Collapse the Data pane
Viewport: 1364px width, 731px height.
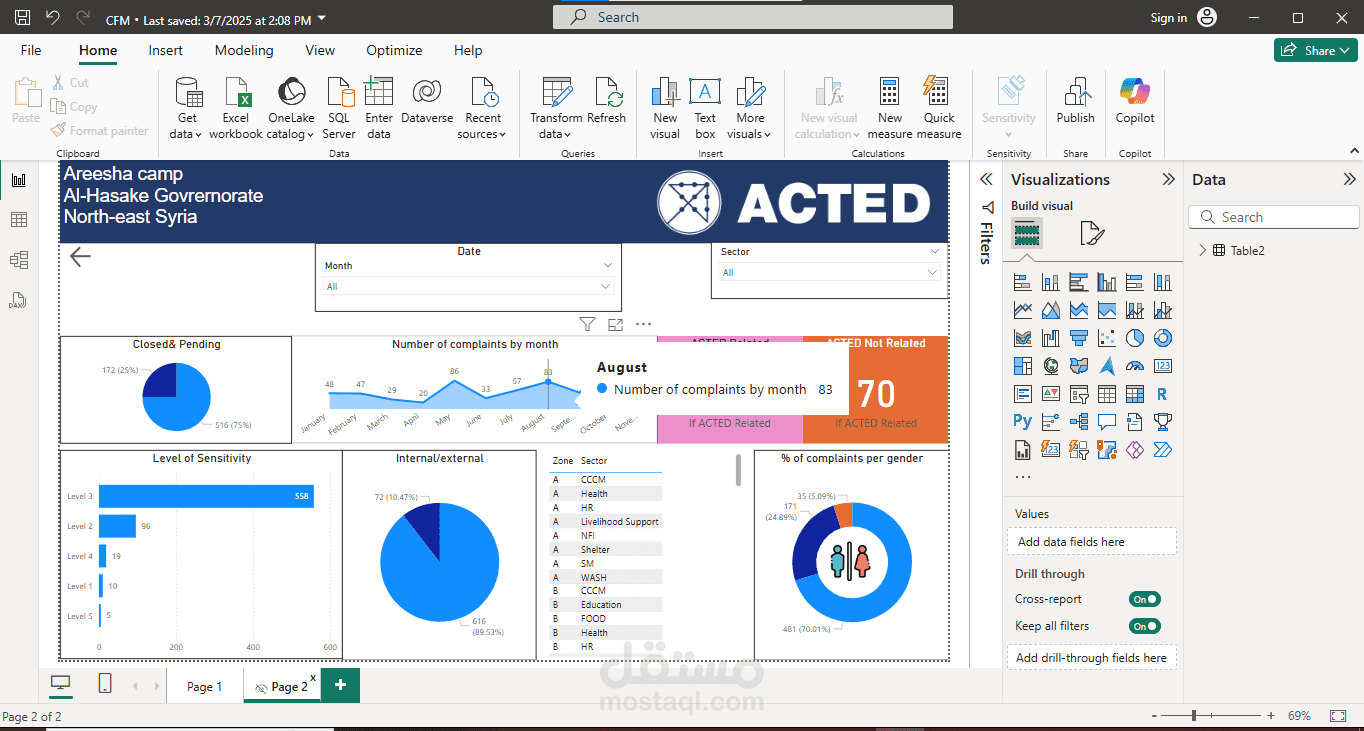1349,180
